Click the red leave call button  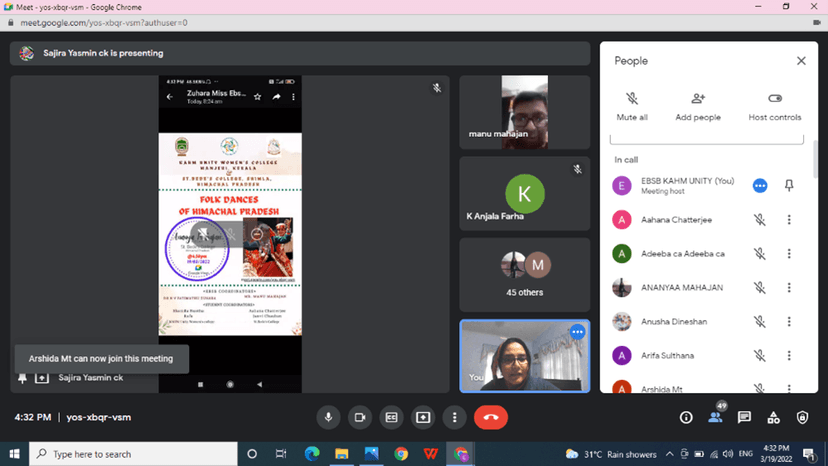coord(491,417)
